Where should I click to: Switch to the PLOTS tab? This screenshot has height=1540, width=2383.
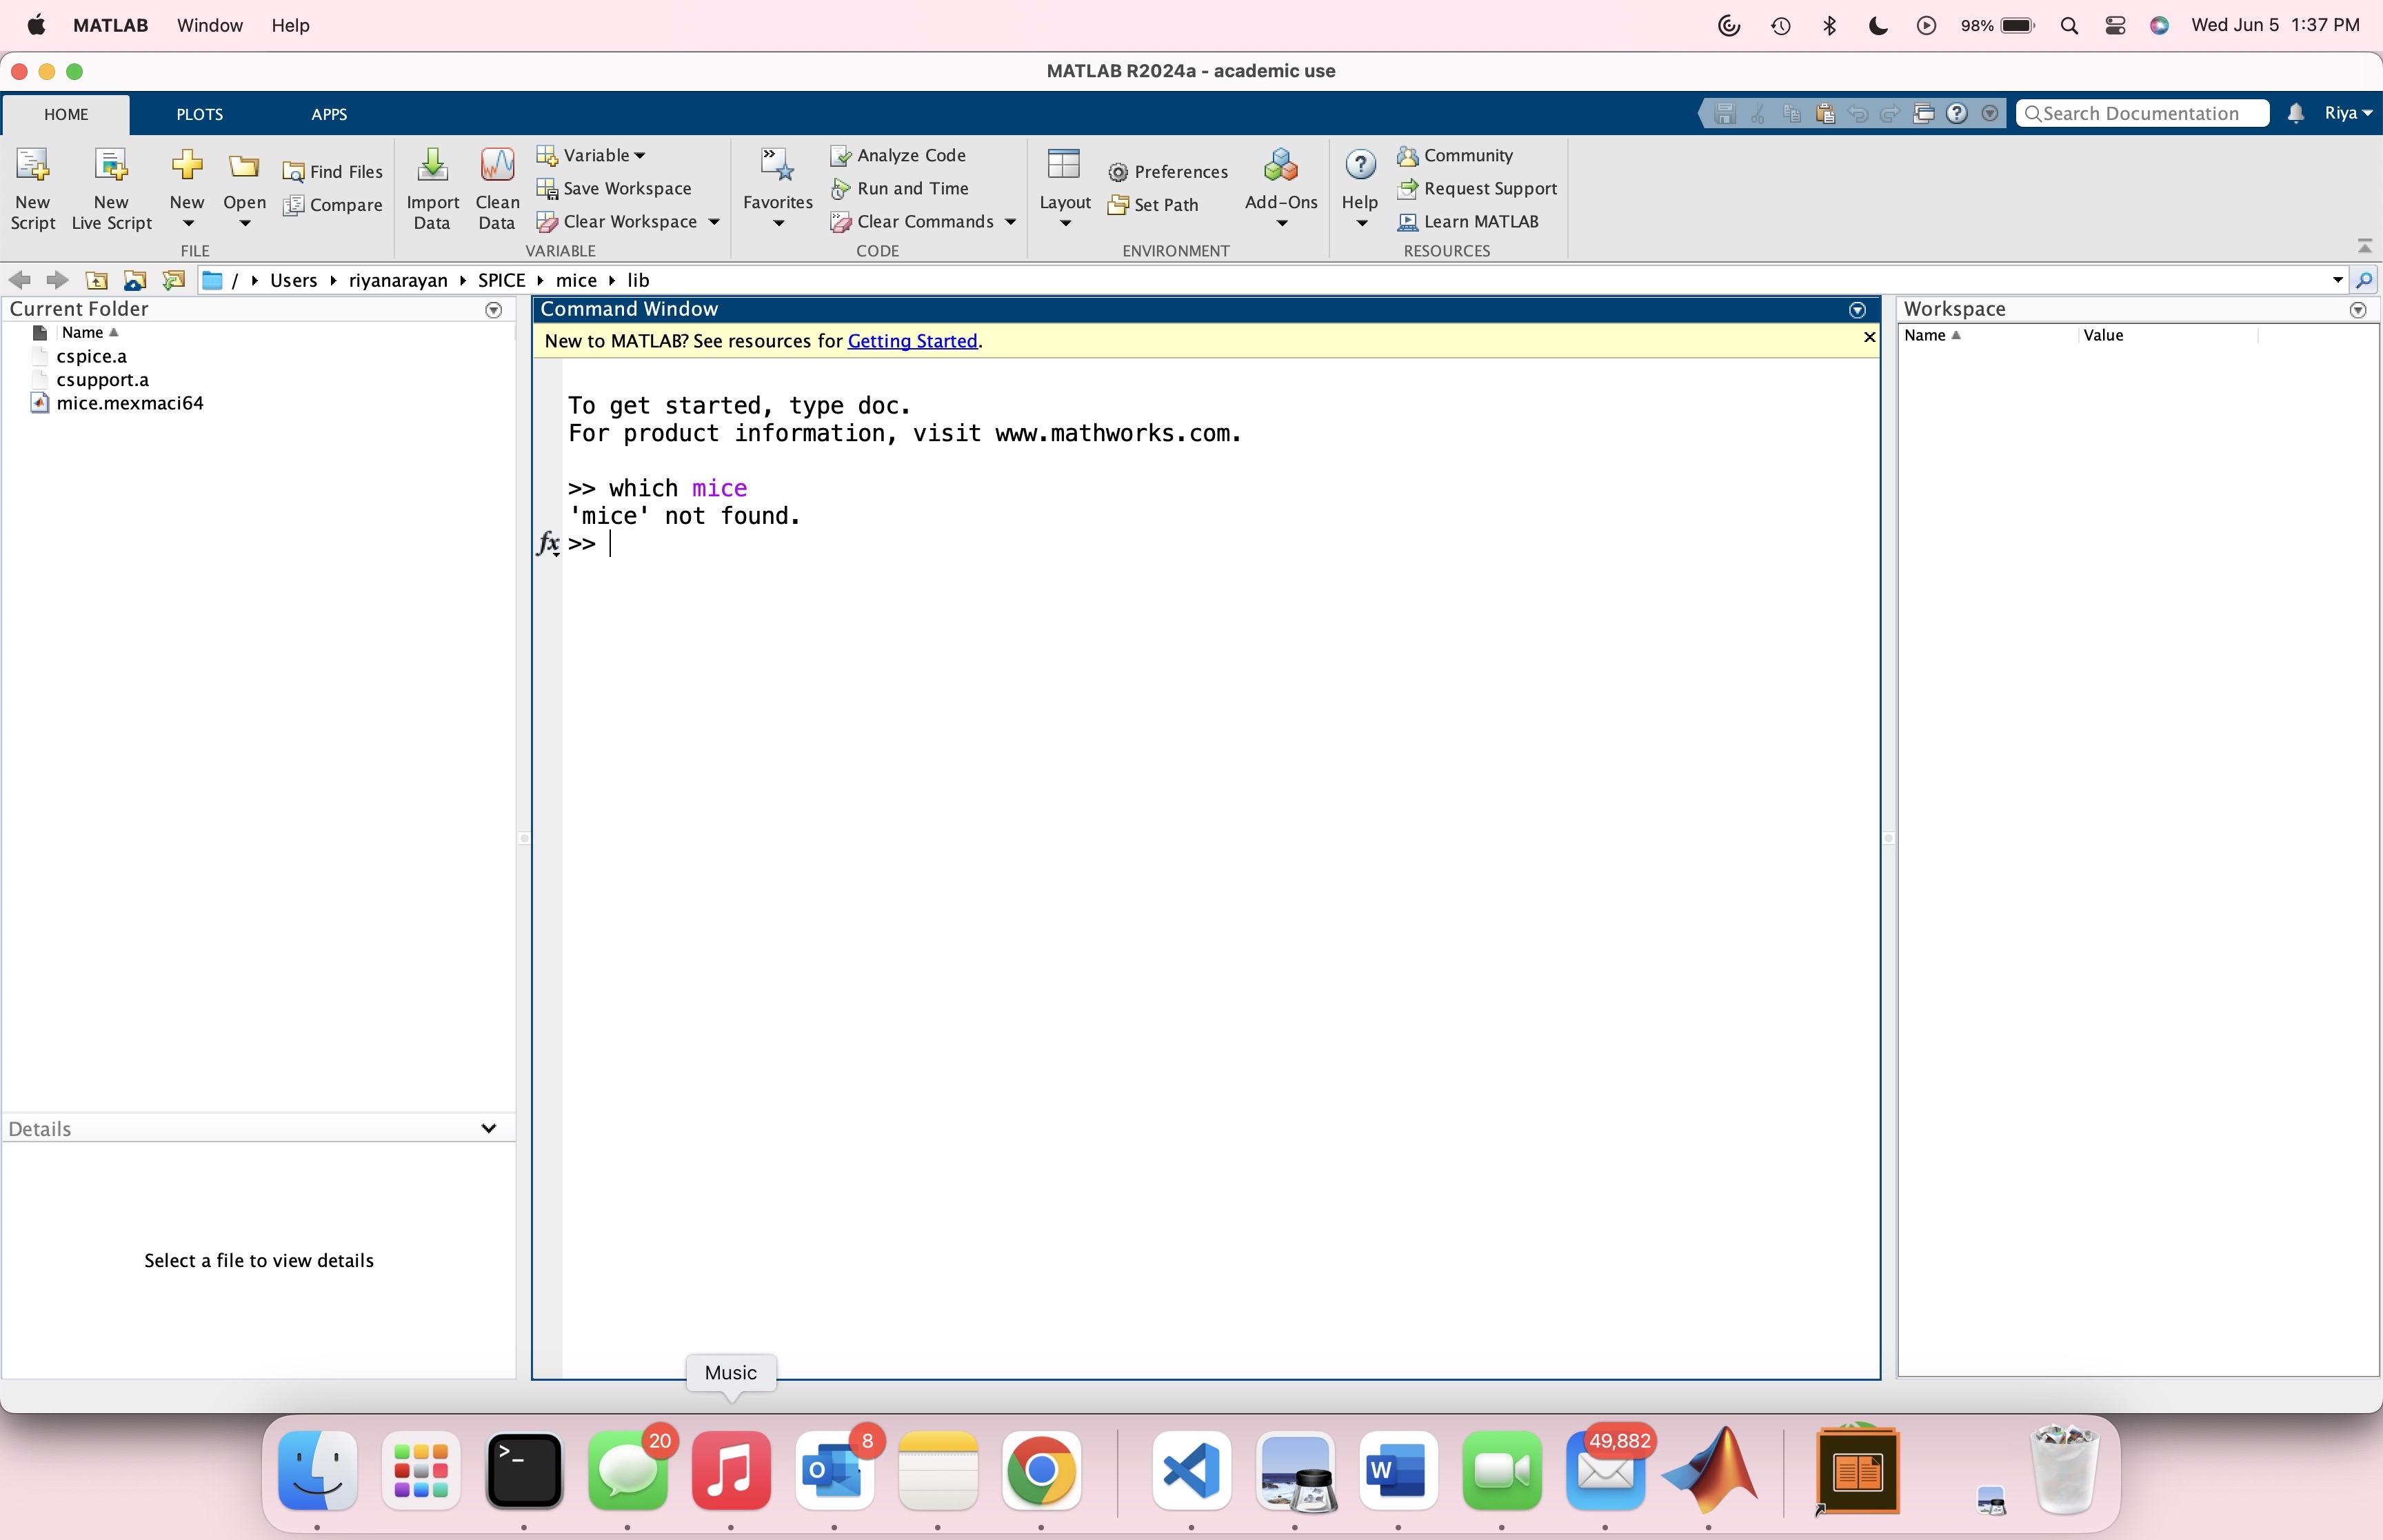tap(200, 114)
